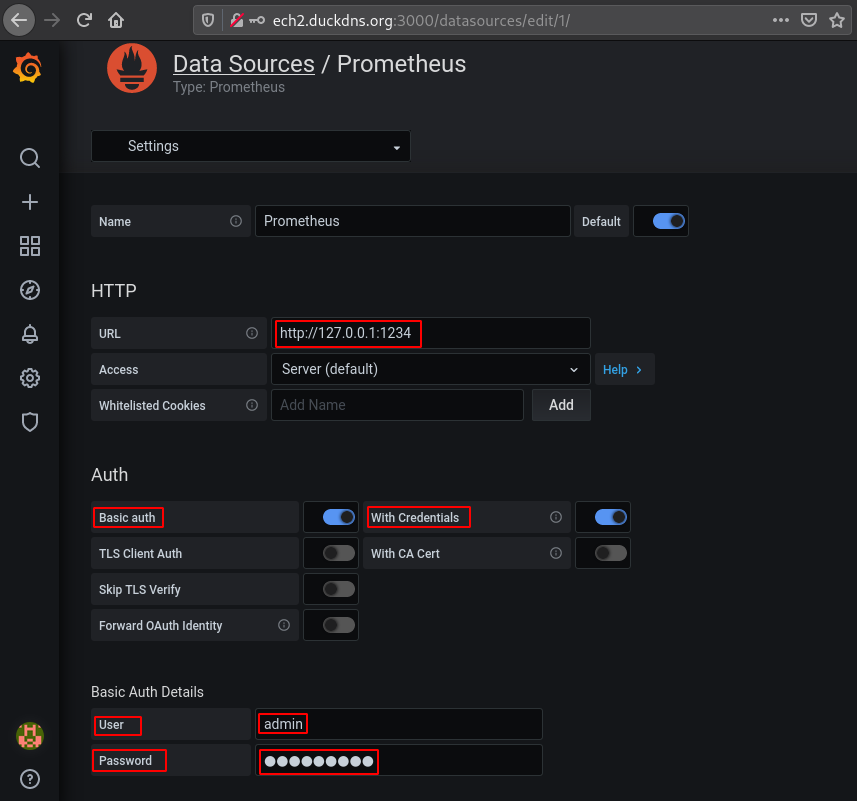Click the saved-login key icon in the address bar
The image size is (857, 801).
257,21
